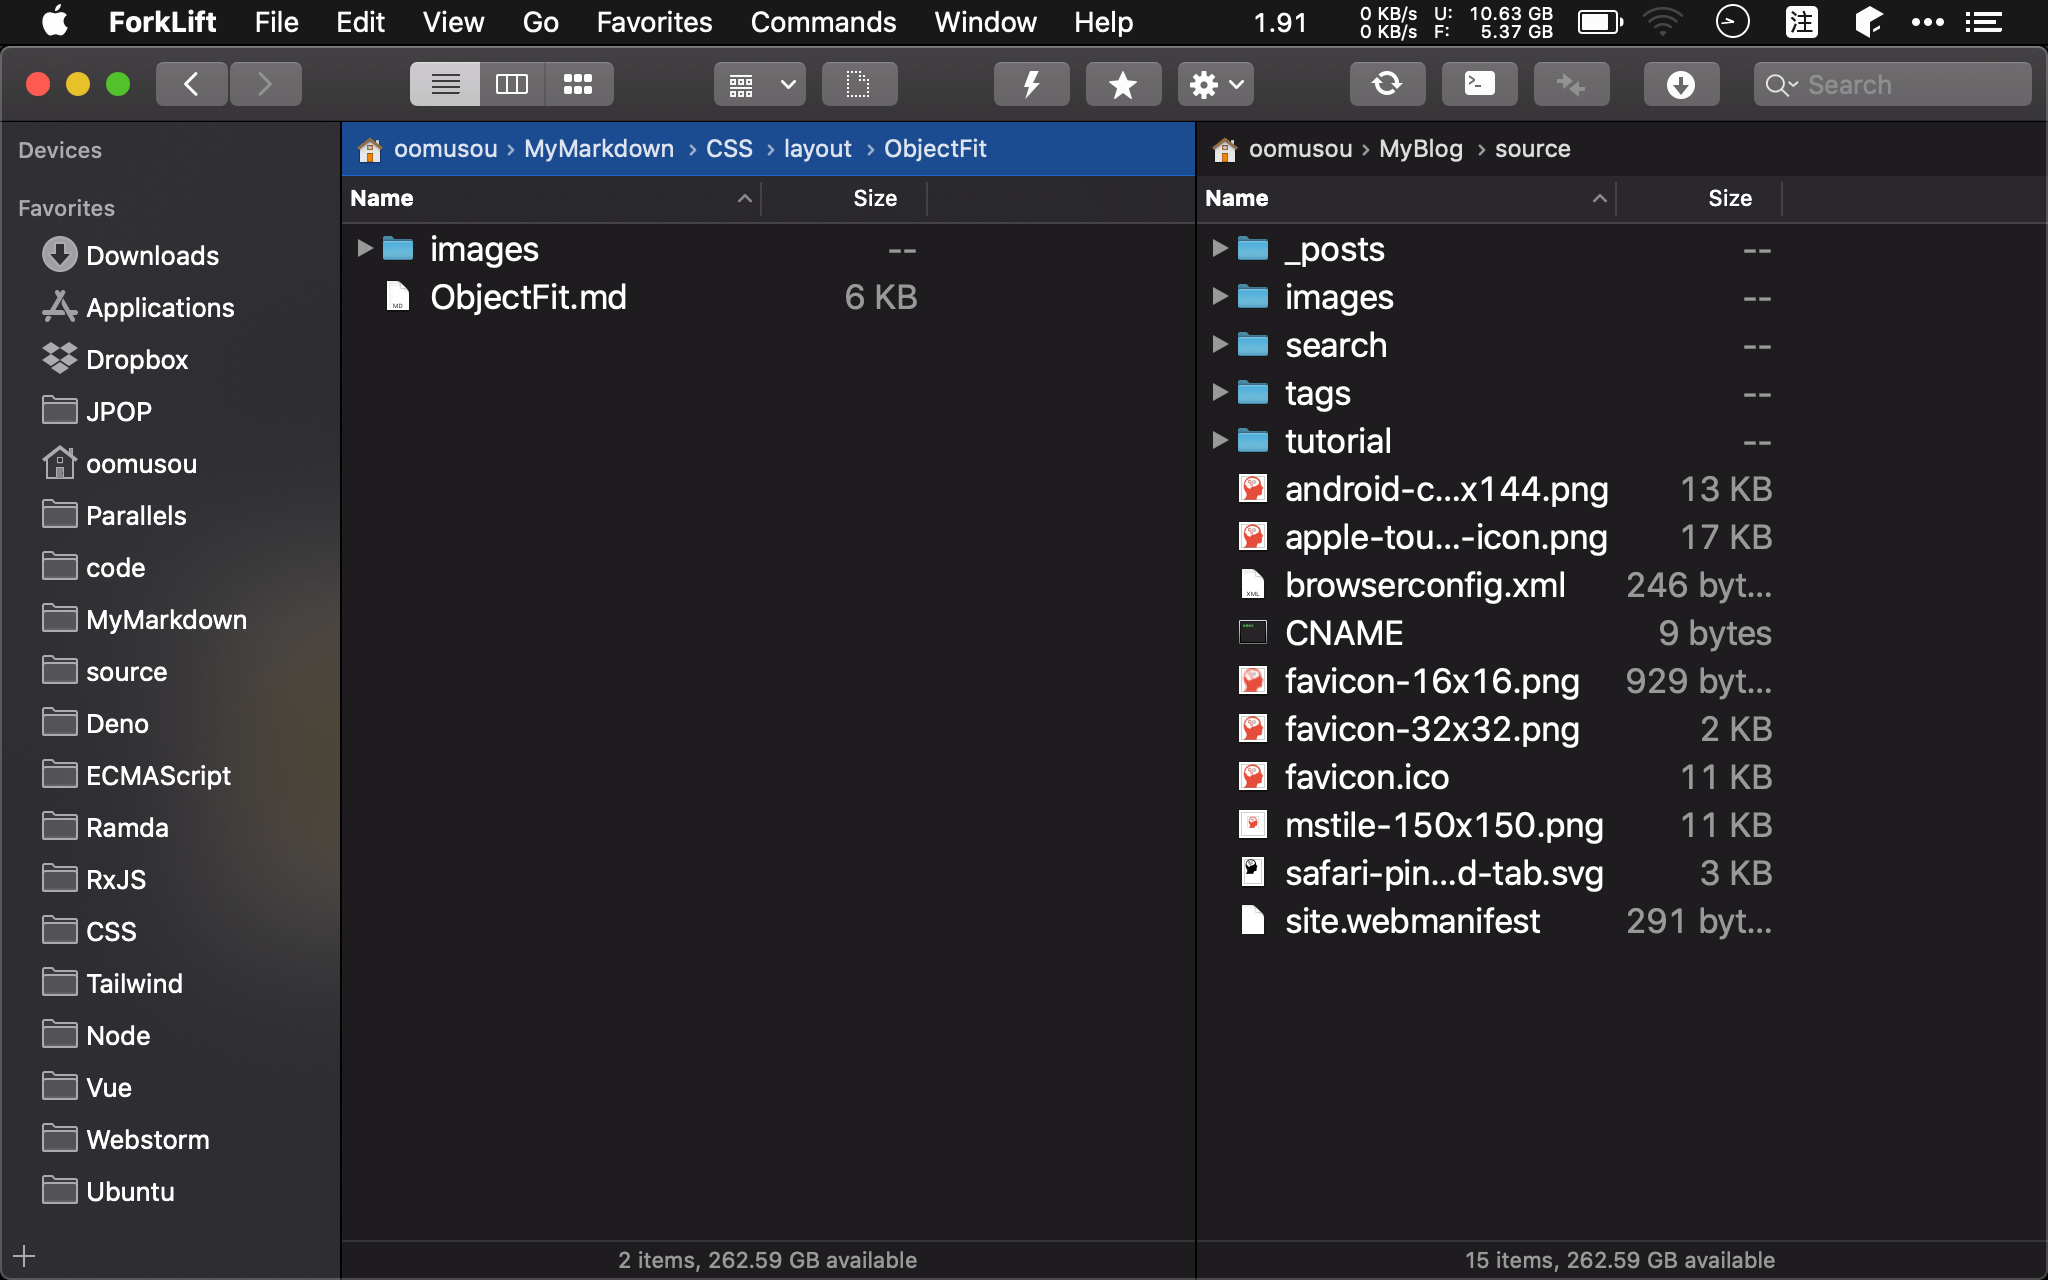The width and height of the screenshot is (2048, 1280).
Task: Select ECMAScript folder in sidebar
Action: click(x=136, y=775)
